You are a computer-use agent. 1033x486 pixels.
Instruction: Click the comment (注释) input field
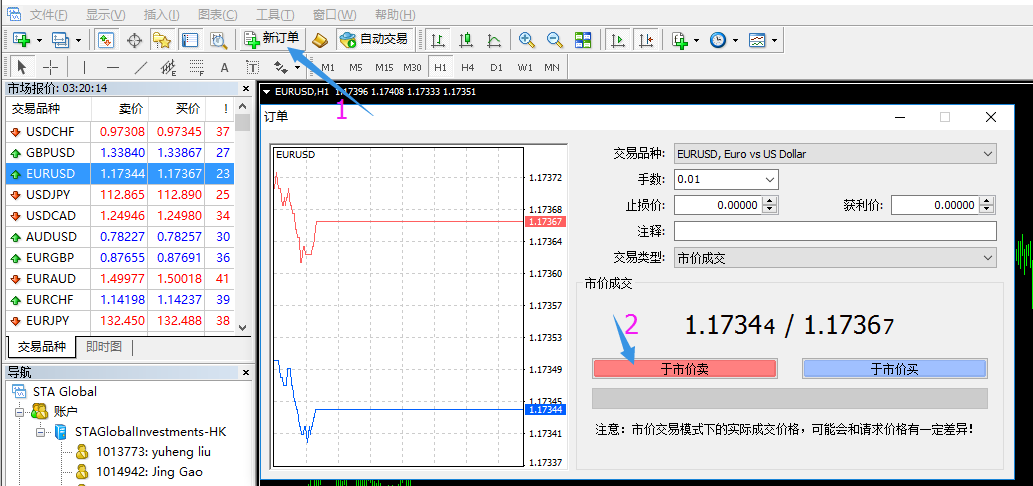(x=835, y=231)
